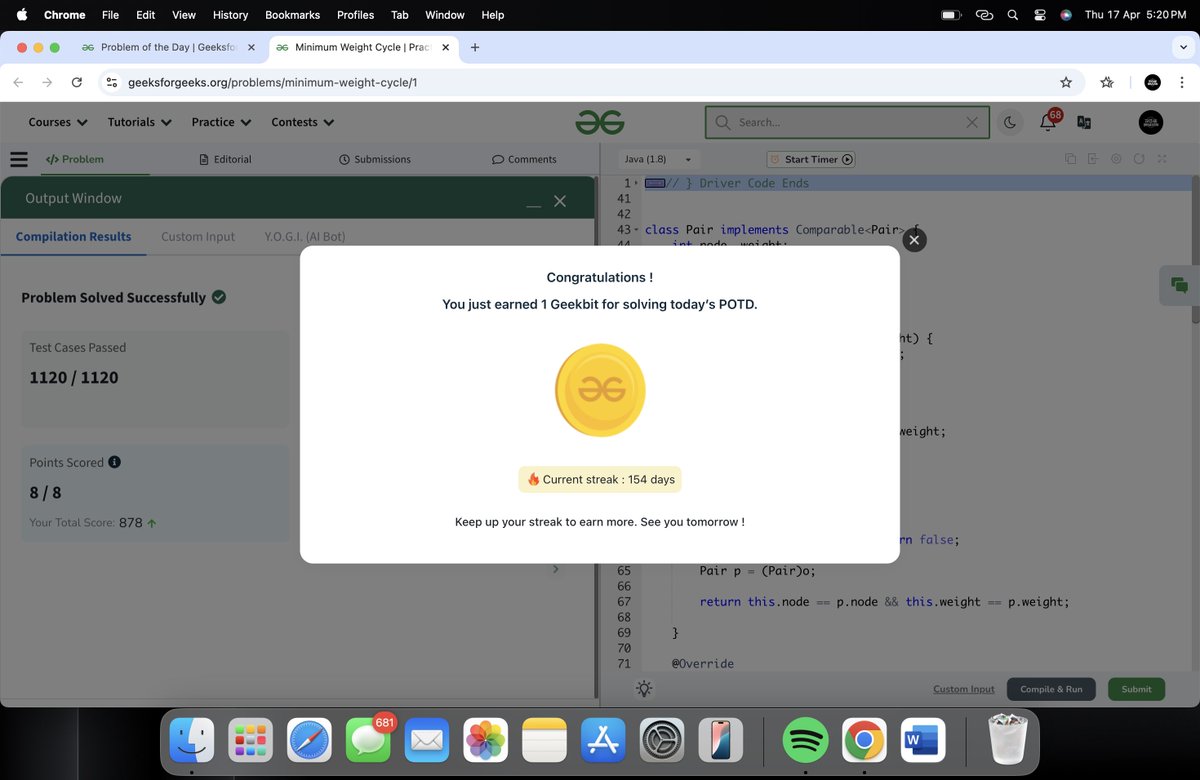Bookmark this page with the star icon
The width and height of the screenshot is (1200, 780).
pos(1066,82)
